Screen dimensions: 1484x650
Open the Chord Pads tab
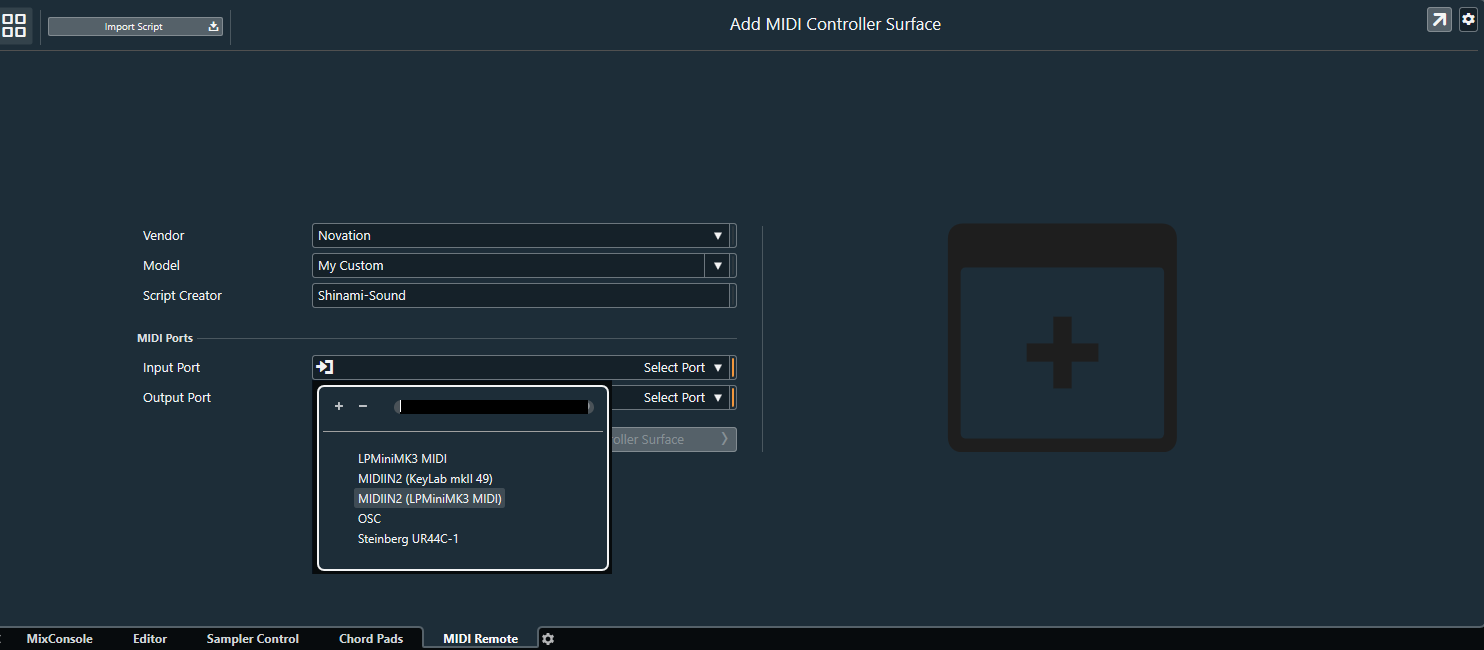coord(370,638)
